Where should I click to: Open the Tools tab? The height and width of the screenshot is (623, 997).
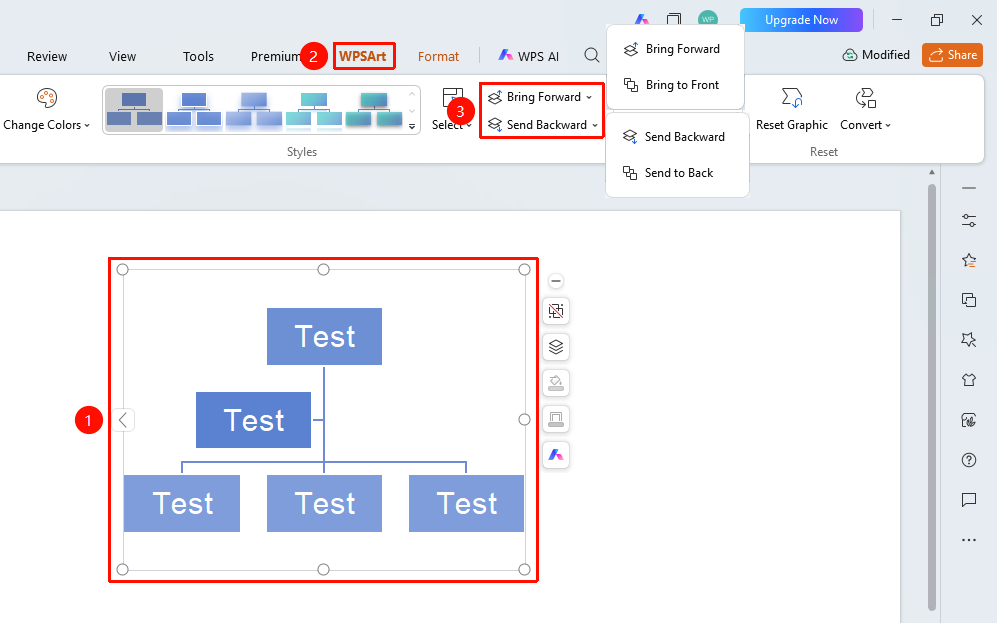(x=198, y=57)
